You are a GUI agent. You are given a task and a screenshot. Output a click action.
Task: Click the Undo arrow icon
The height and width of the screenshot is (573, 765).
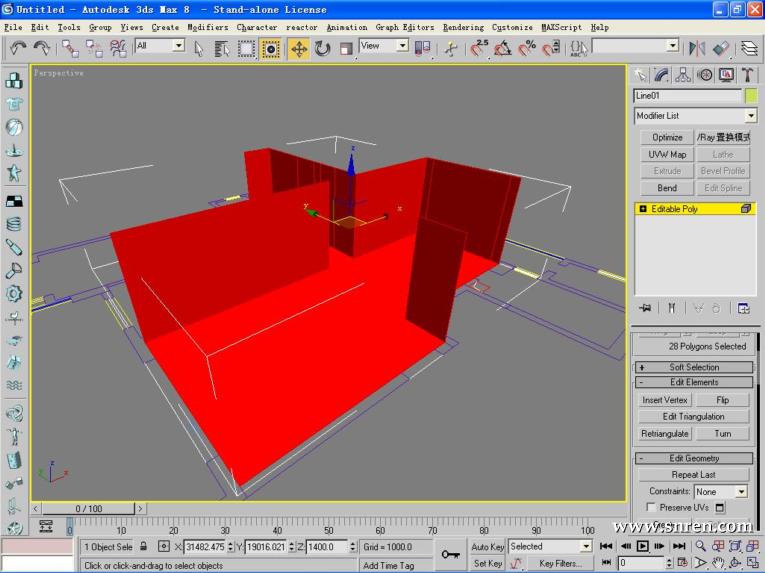tap(18, 48)
